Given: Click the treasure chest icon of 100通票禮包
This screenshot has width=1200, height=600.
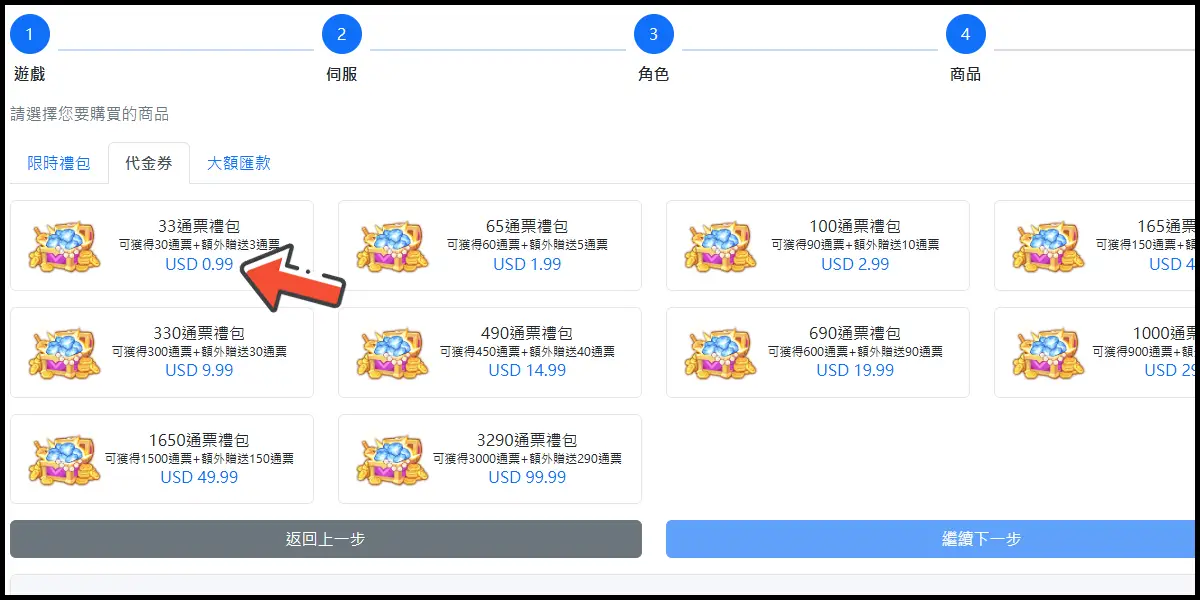Looking at the screenshot, I should click(718, 246).
